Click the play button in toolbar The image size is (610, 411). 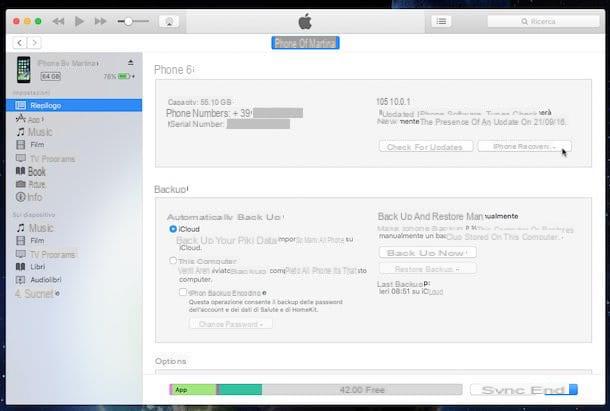[x=79, y=21]
